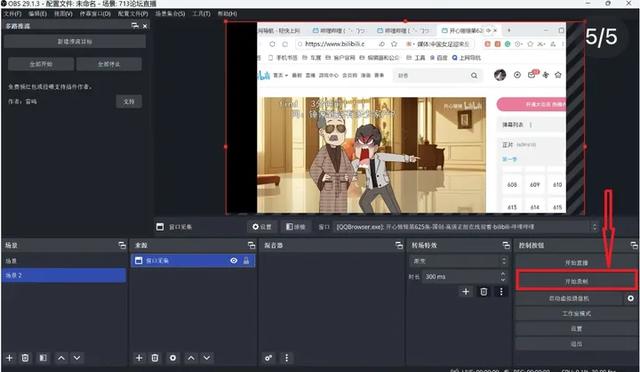Move the source down in Sources dock

(207, 358)
